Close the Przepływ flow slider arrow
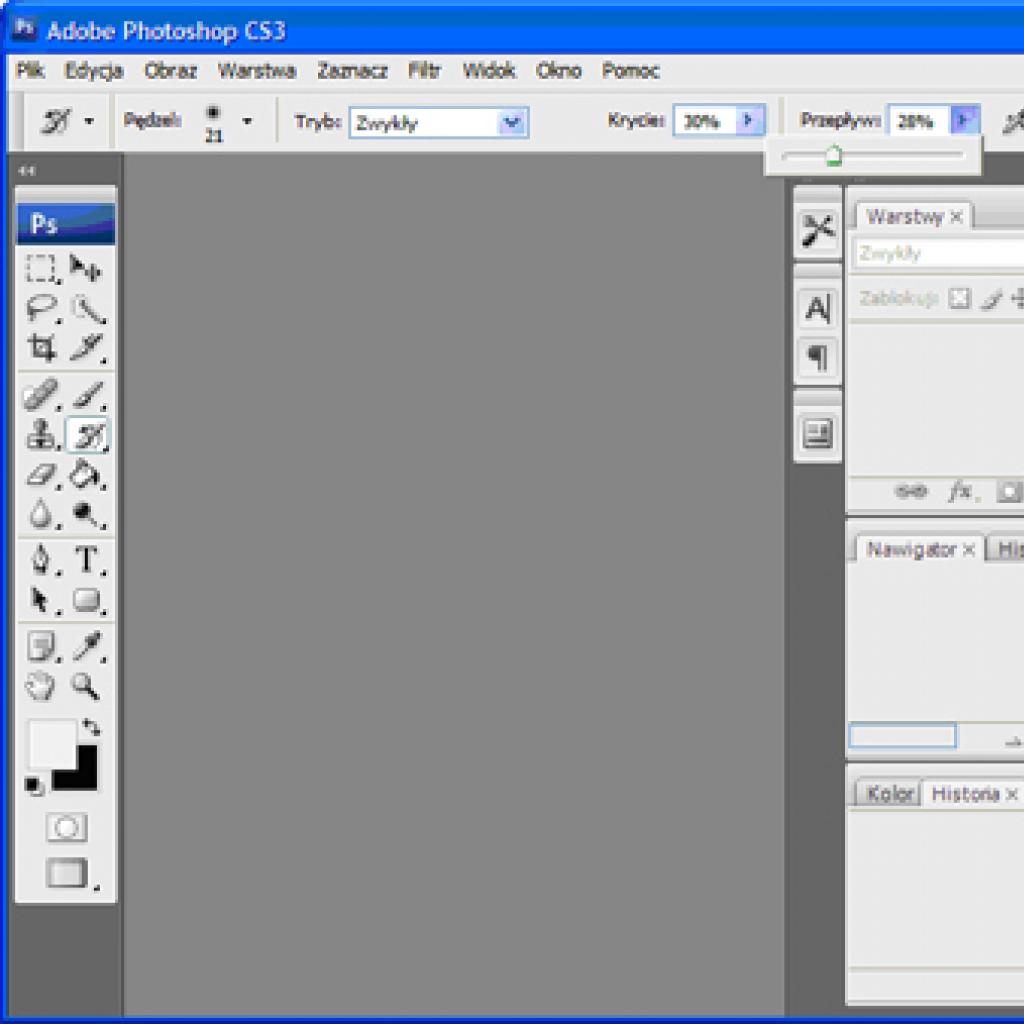The height and width of the screenshot is (1024, 1024). point(964,121)
